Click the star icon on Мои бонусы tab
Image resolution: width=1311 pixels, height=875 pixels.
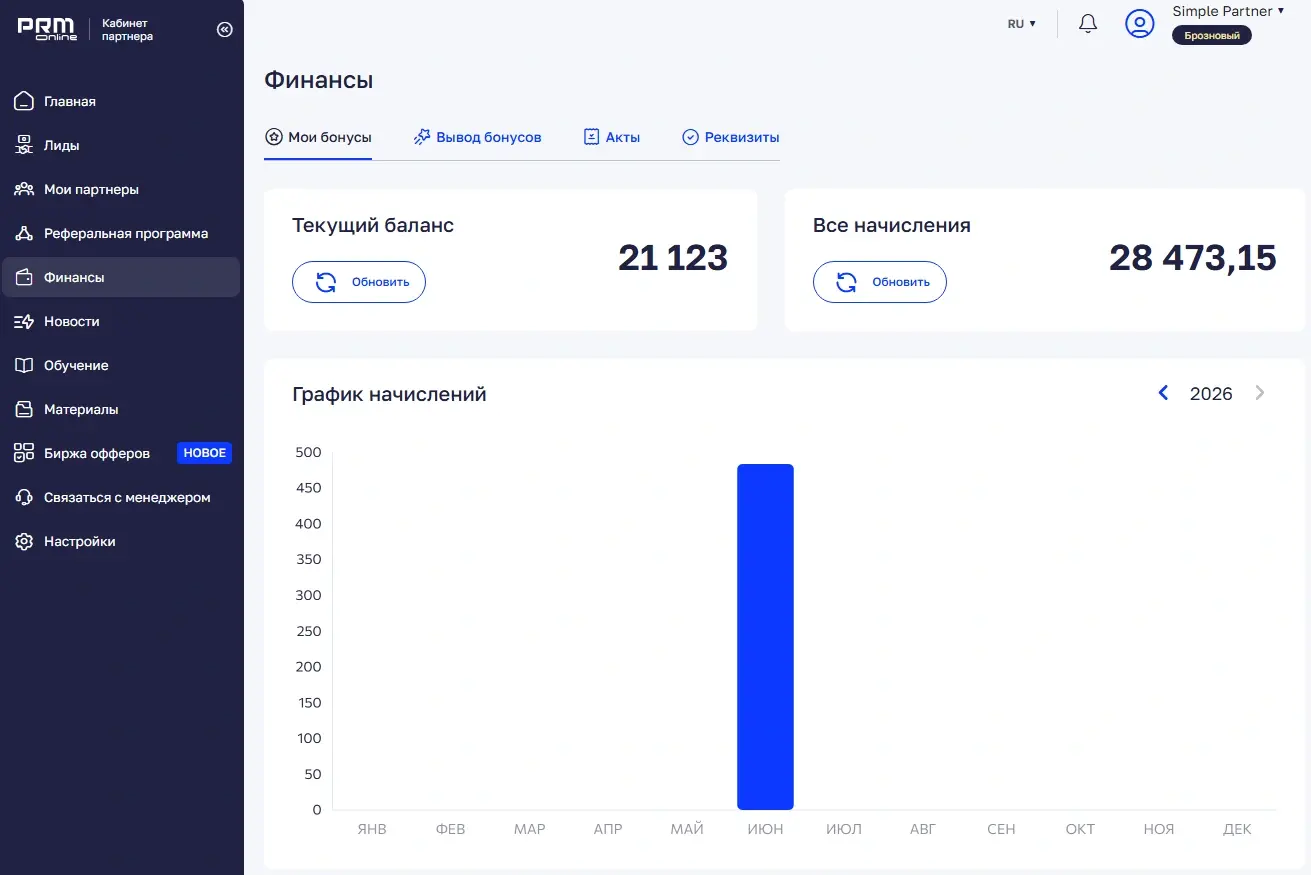click(x=273, y=137)
